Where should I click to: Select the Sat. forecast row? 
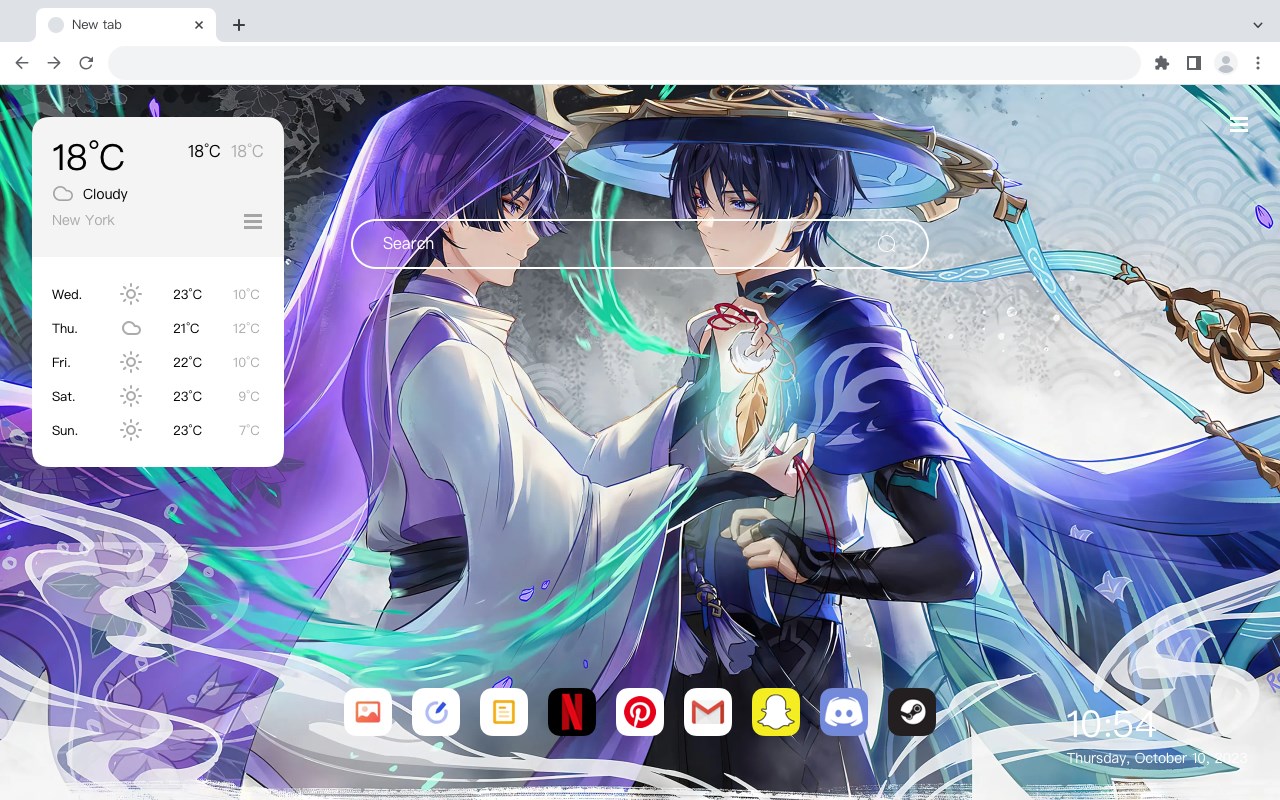158,396
